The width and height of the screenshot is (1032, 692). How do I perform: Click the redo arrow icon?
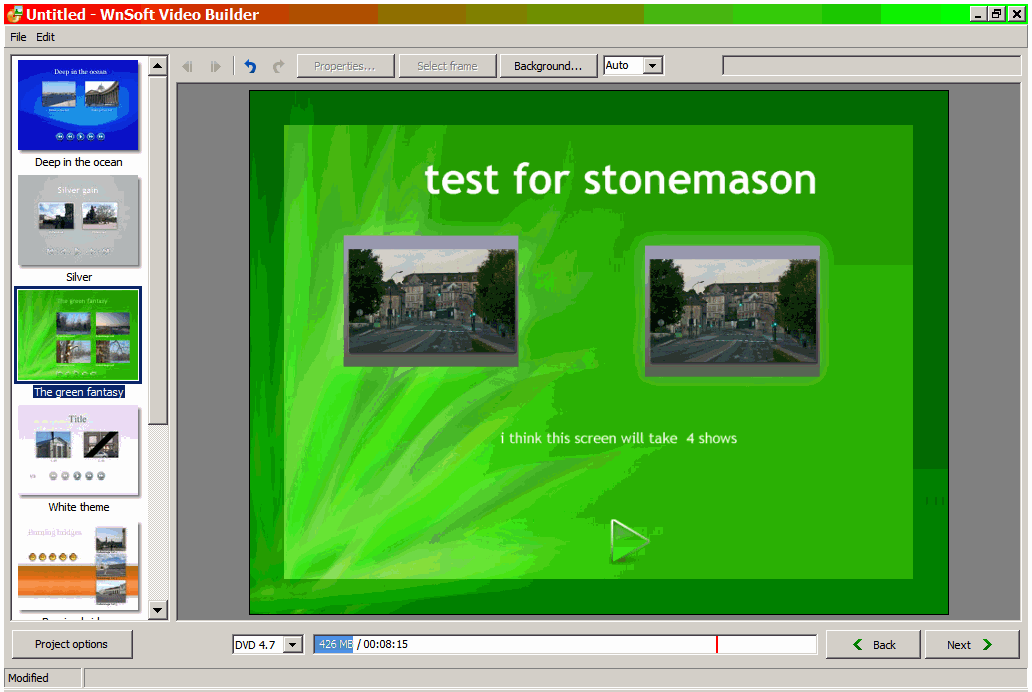(x=278, y=67)
